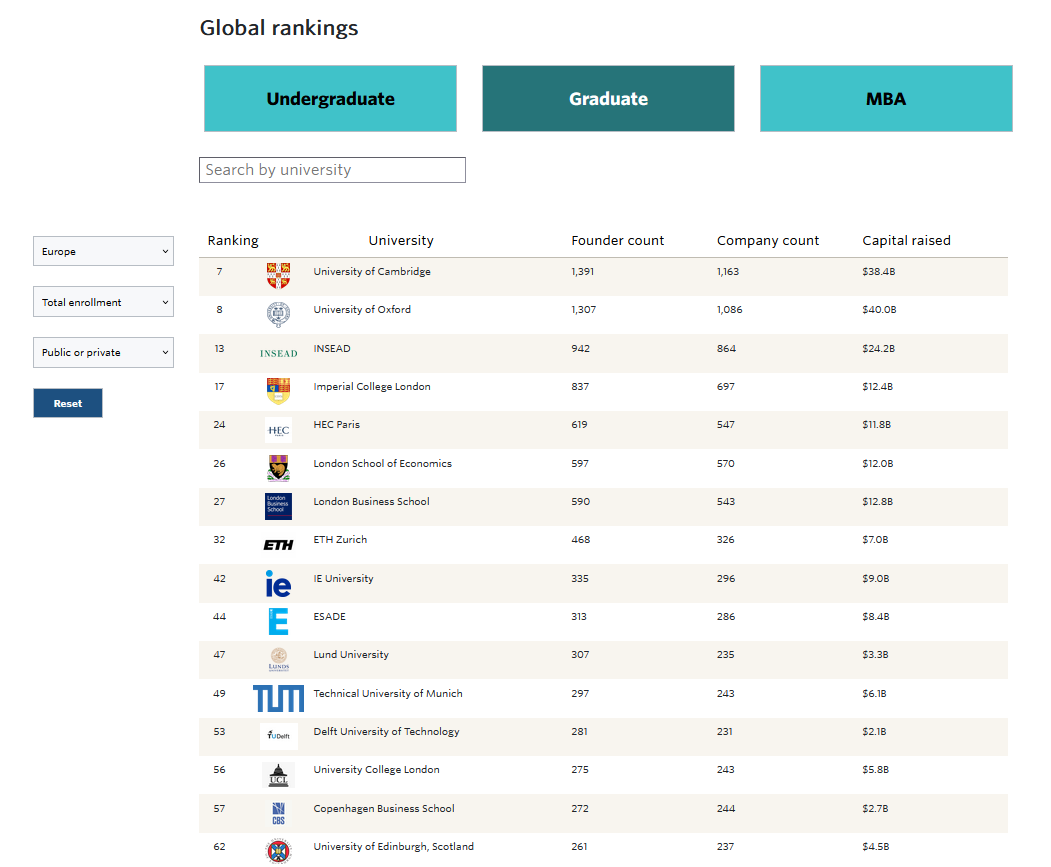Click Oxford's $40.0B capital raised value
Image resolution: width=1051 pixels, height=867 pixels.
point(879,310)
